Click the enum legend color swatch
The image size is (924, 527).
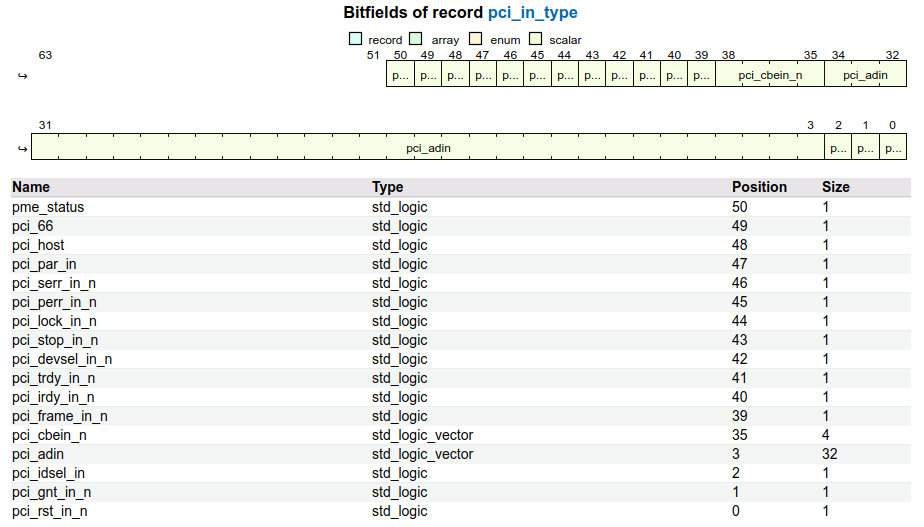point(476,39)
